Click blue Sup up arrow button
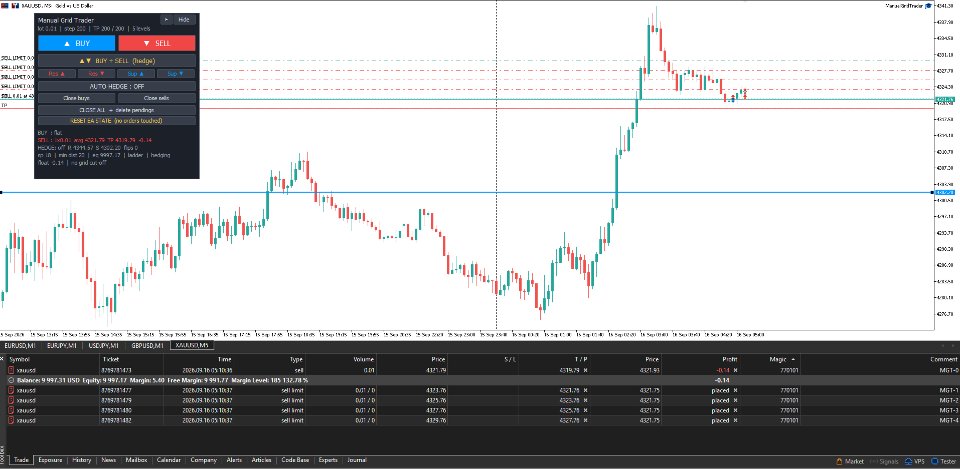The image size is (960, 469). point(136,73)
